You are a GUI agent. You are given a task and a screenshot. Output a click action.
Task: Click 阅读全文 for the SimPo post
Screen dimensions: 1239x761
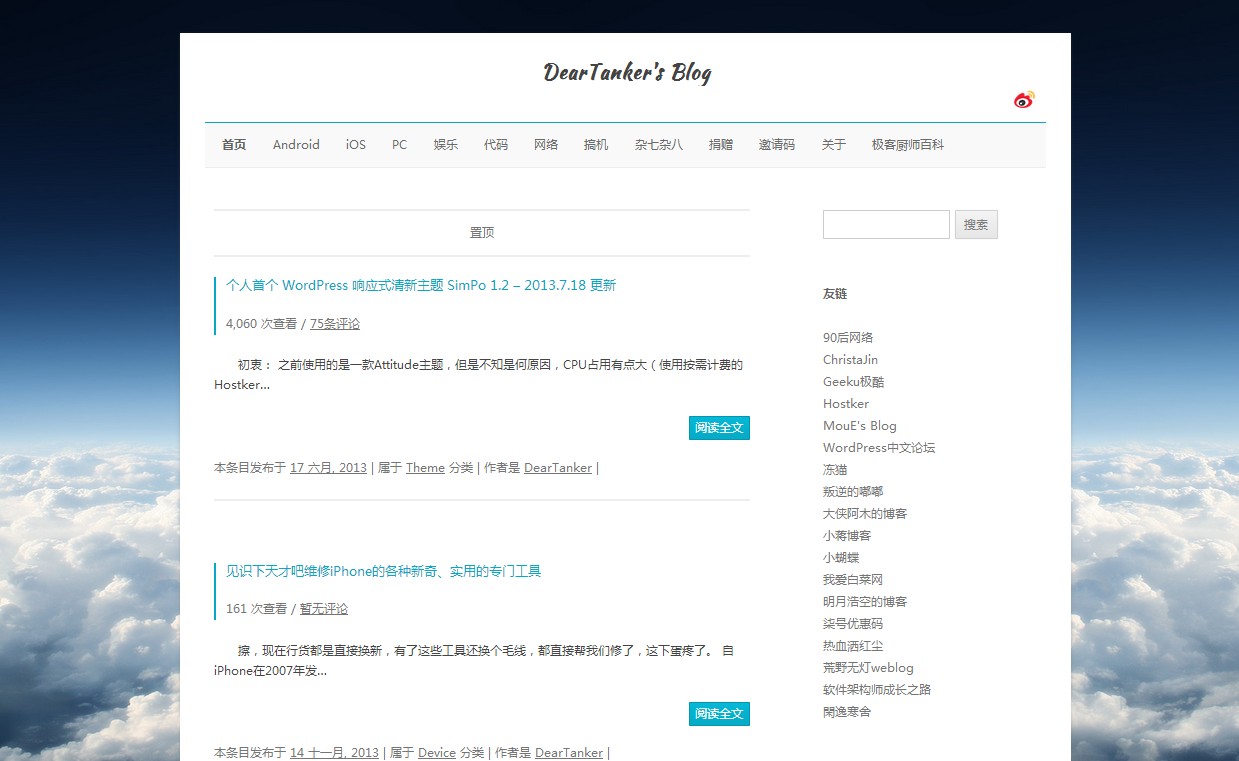[719, 428]
